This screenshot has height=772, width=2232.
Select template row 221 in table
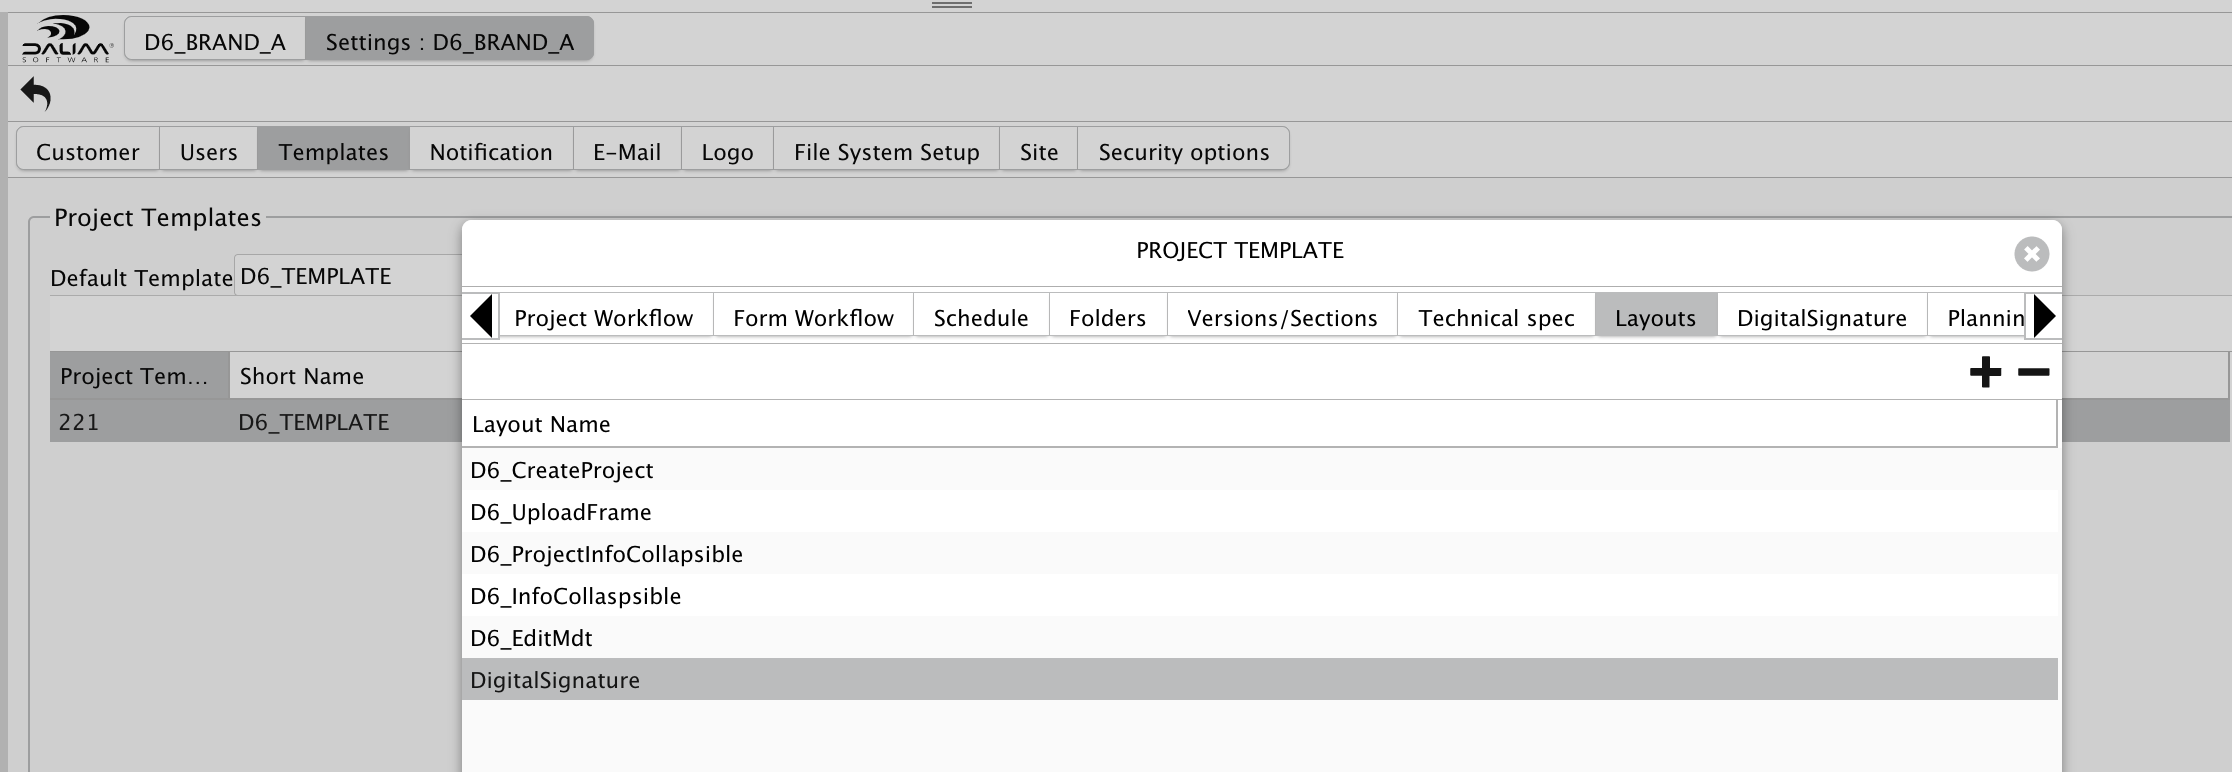pyautogui.click(x=256, y=422)
